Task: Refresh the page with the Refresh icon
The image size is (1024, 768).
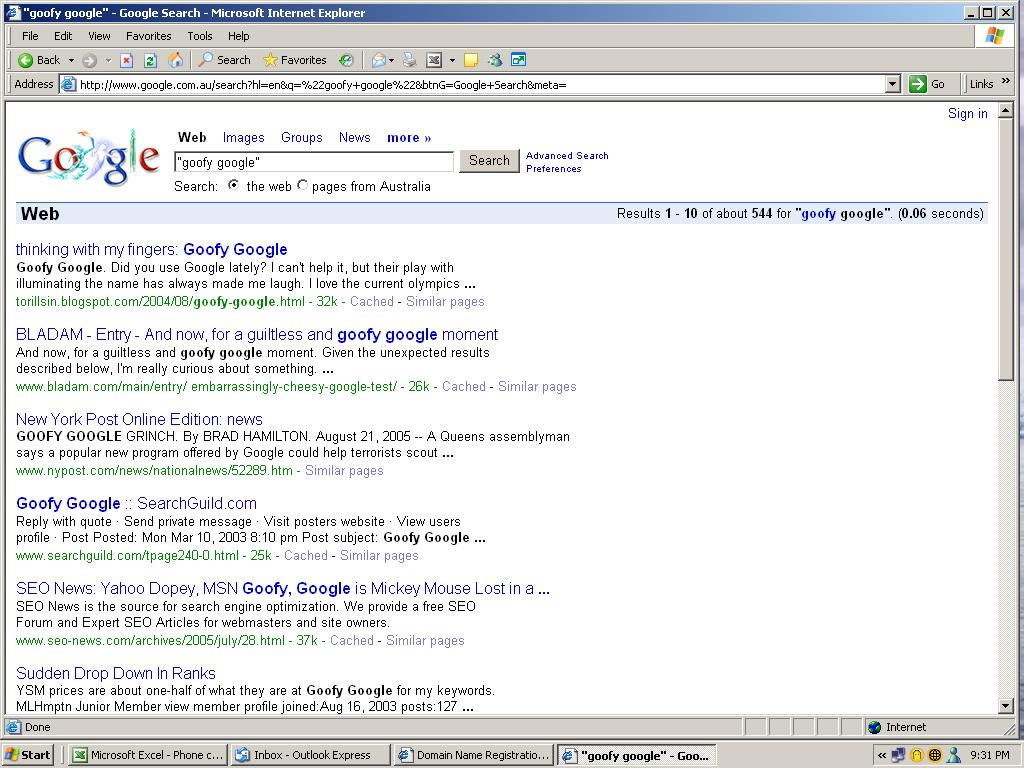Action: (x=150, y=60)
